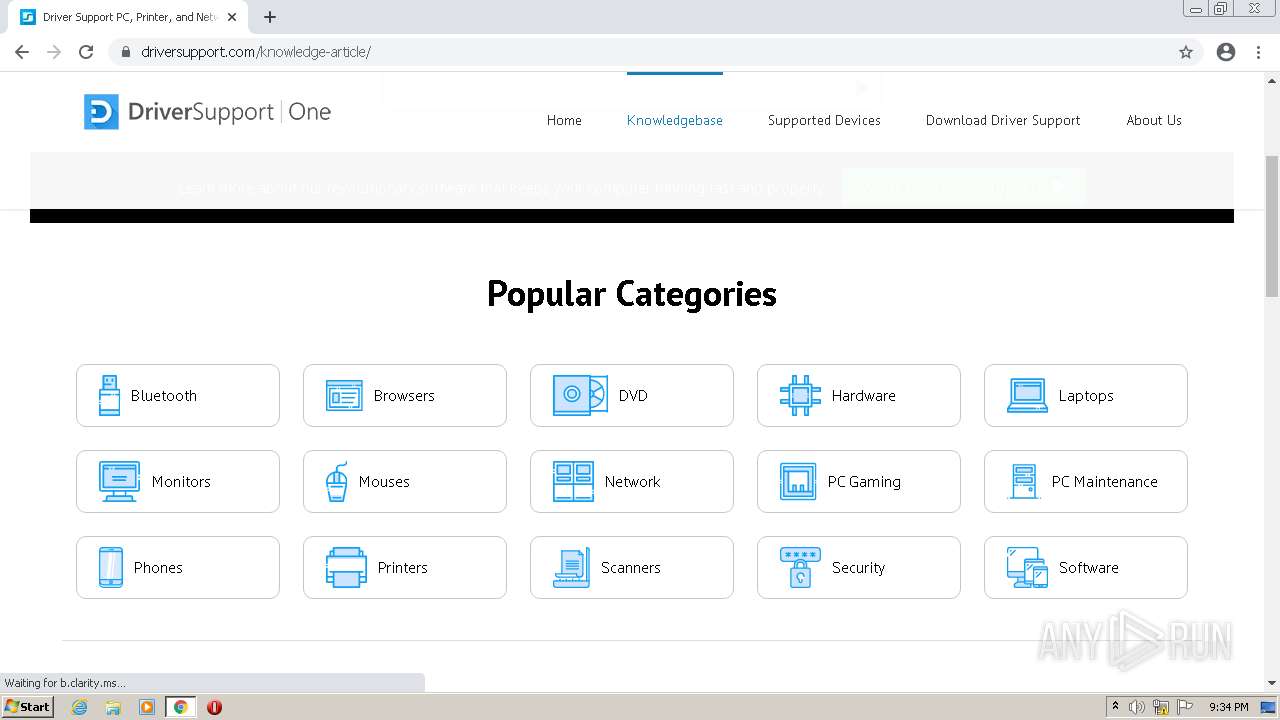Bookmark this page with the star icon
The image size is (1280, 720).
(x=1186, y=52)
